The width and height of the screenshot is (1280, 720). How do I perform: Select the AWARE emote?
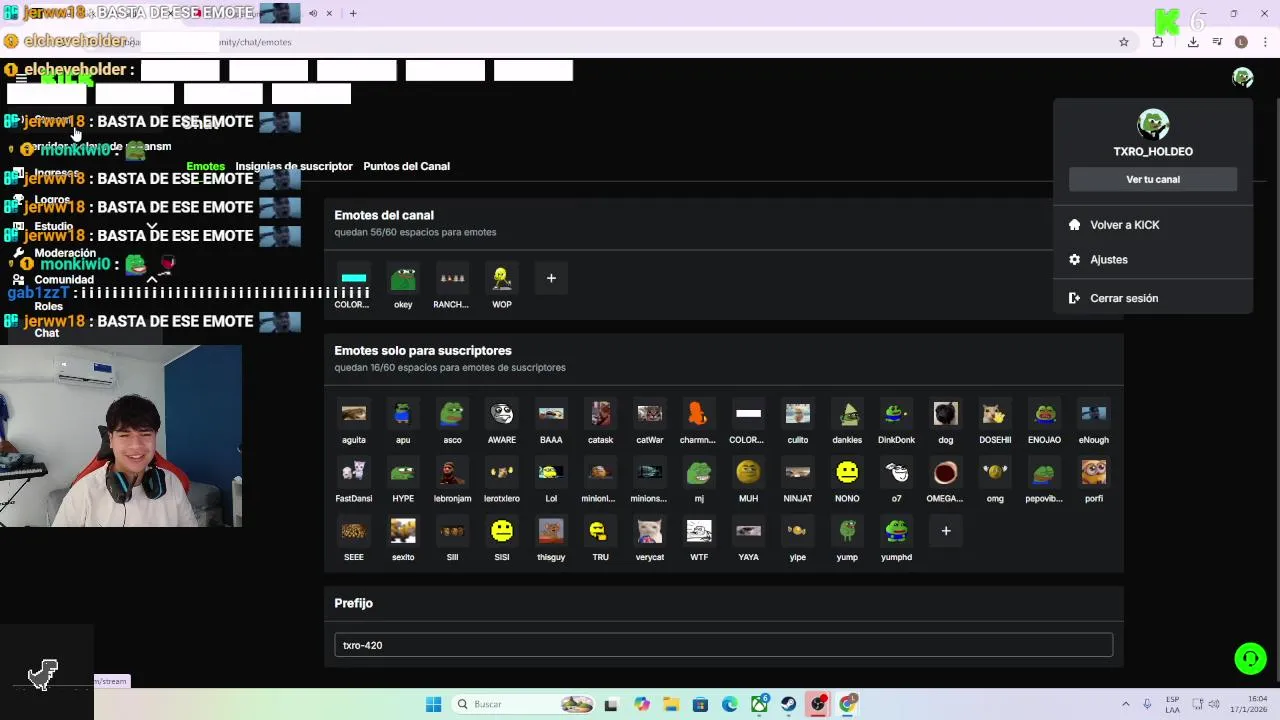click(x=502, y=414)
